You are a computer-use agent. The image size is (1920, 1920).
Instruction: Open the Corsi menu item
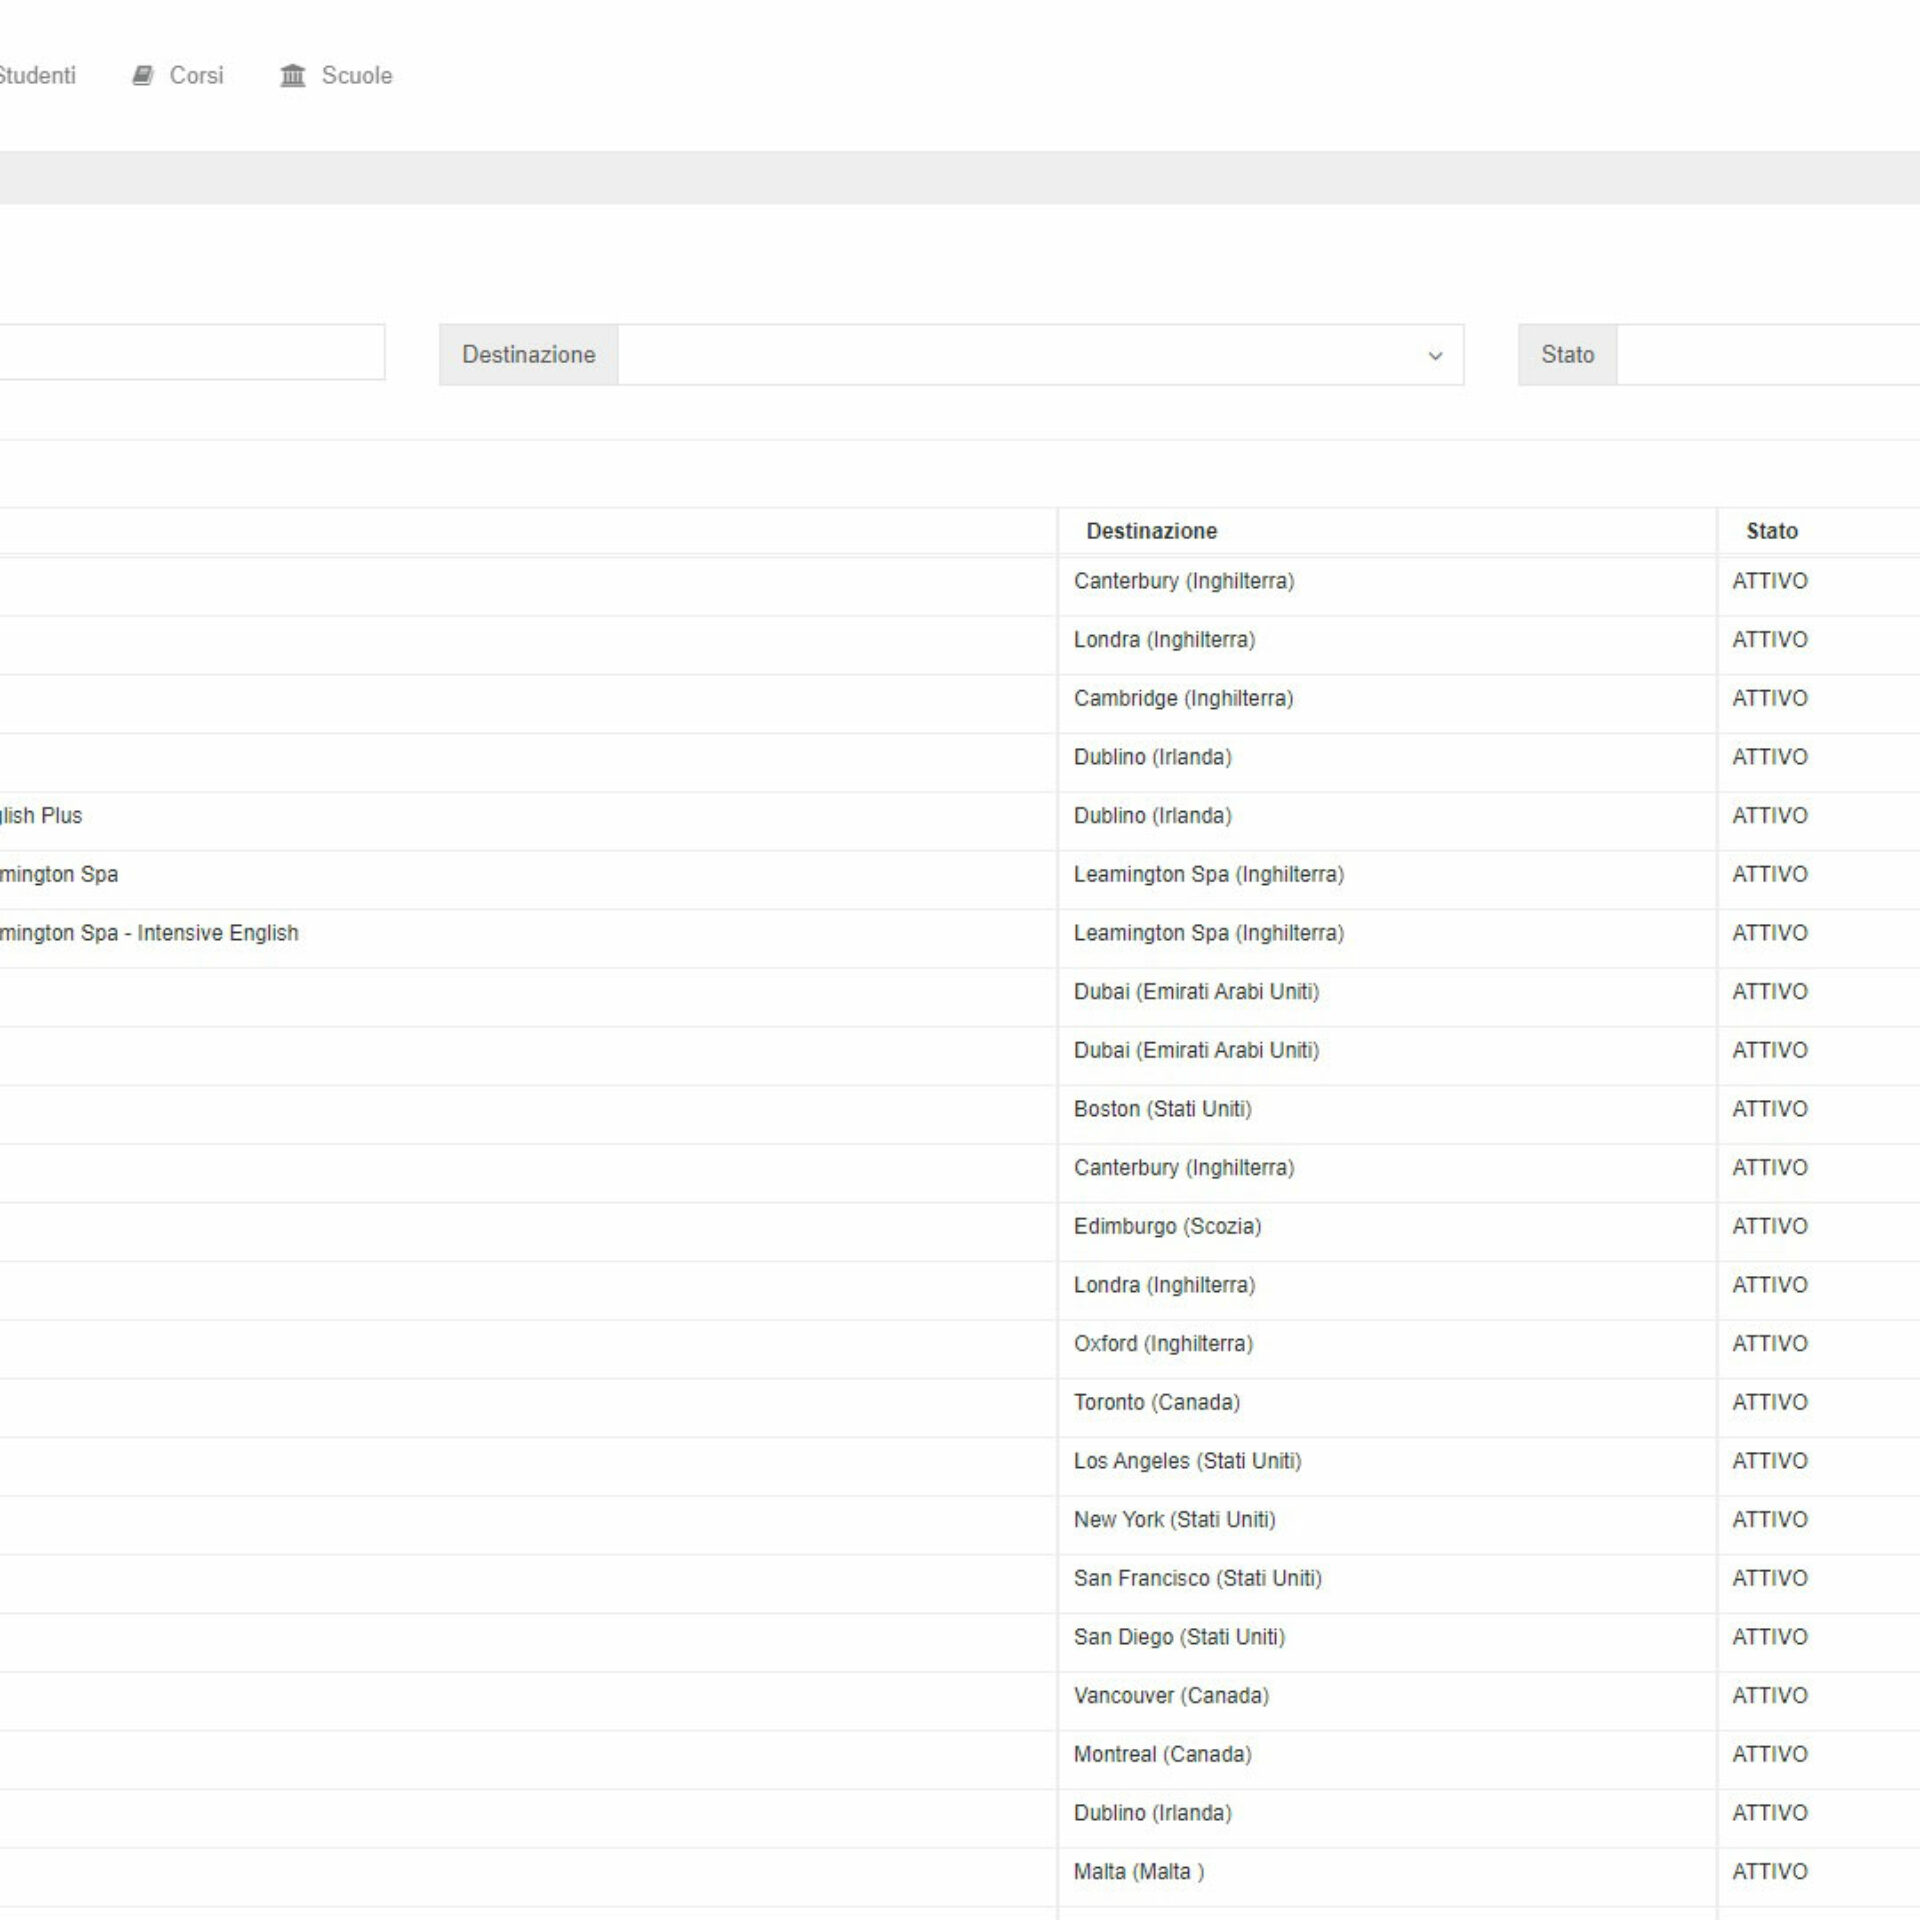click(196, 76)
